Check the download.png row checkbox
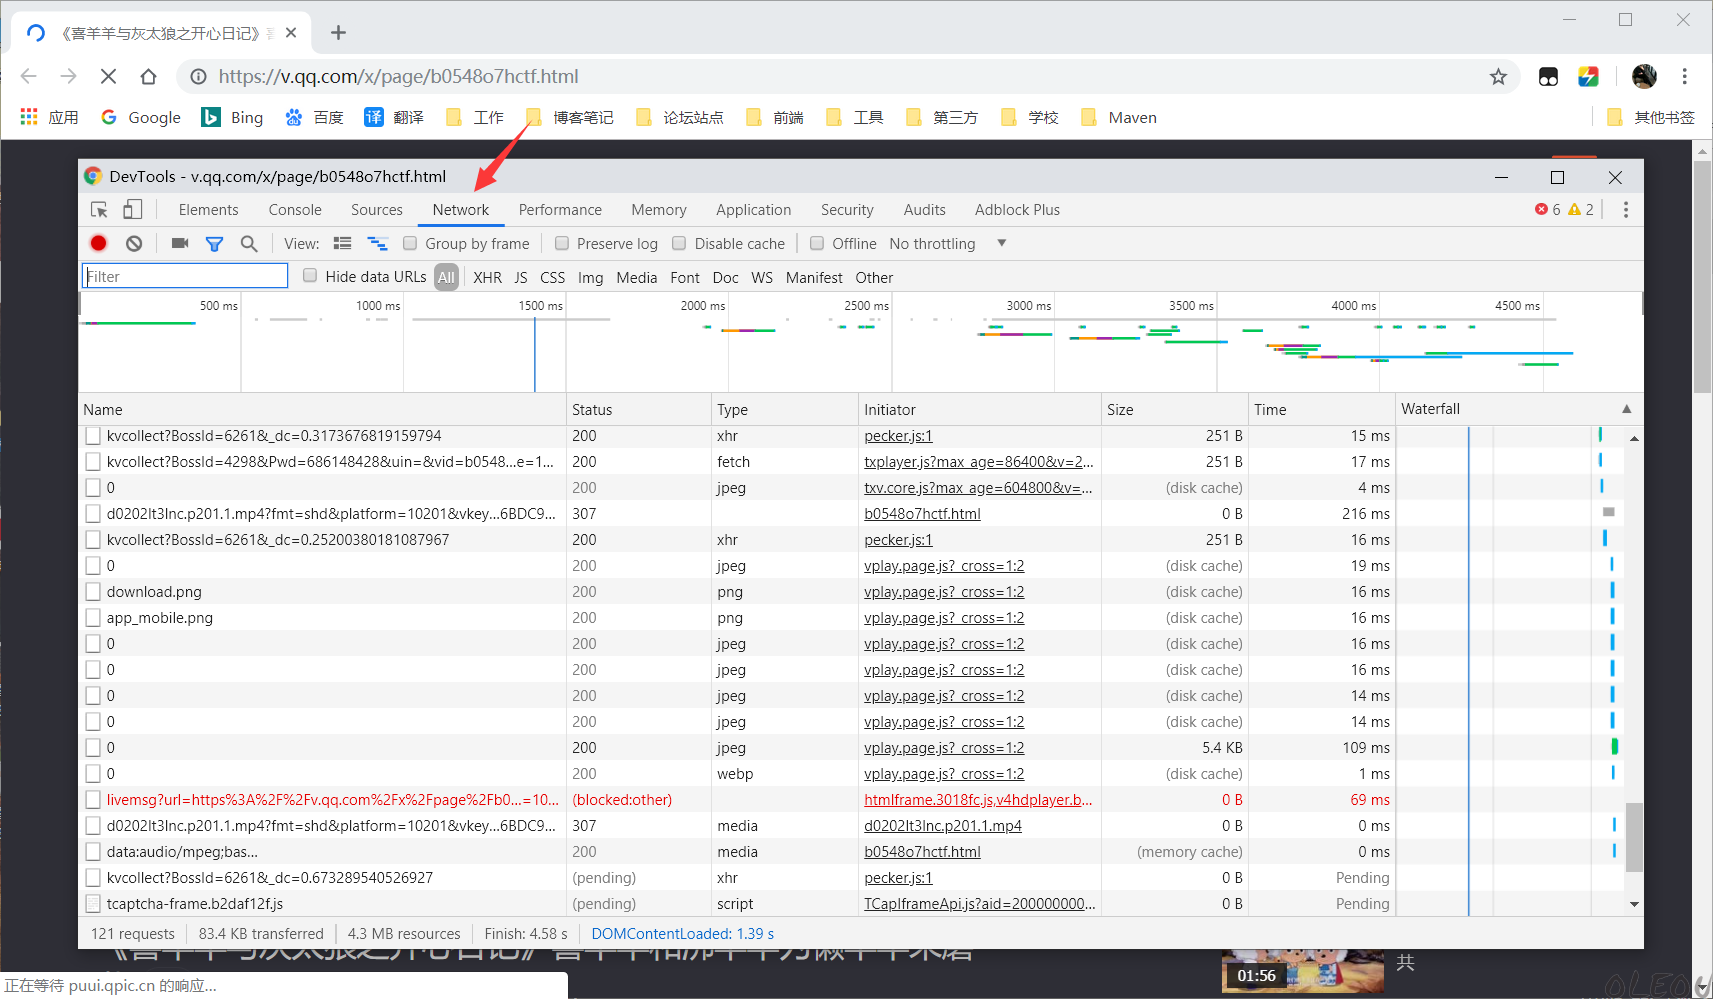Image resolution: width=1713 pixels, height=999 pixels. [93, 592]
